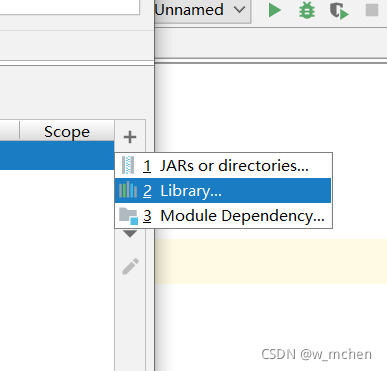Viewport: 387px width, 371px height.
Task: Stop execution with the gray square icon
Action: pyautogui.click(x=372, y=10)
